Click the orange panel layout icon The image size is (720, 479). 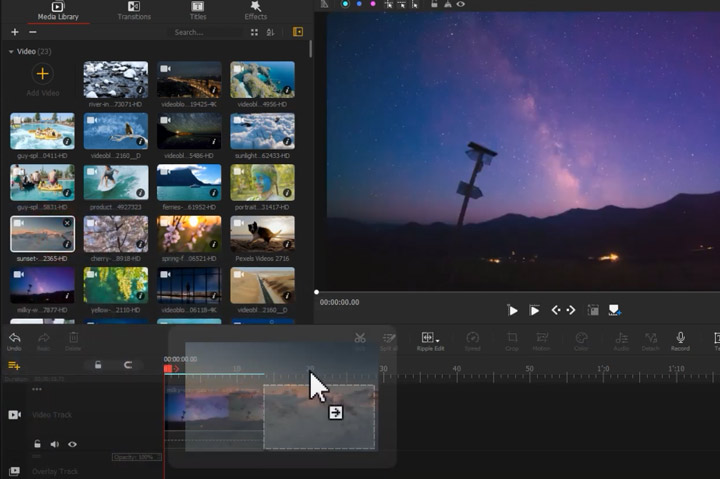click(x=297, y=32)
